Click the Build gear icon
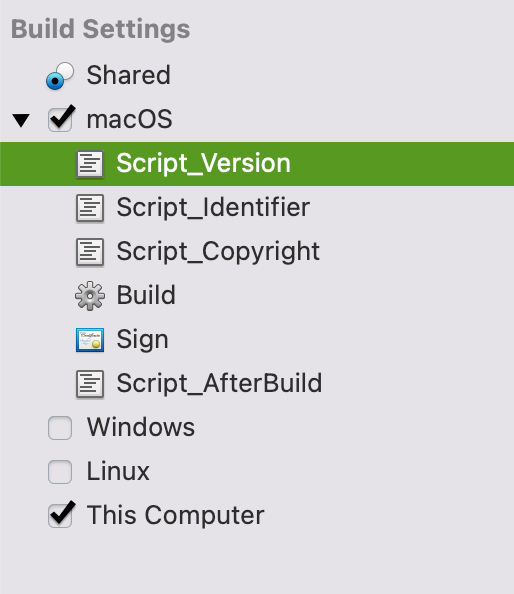 (x=90, y=296)
